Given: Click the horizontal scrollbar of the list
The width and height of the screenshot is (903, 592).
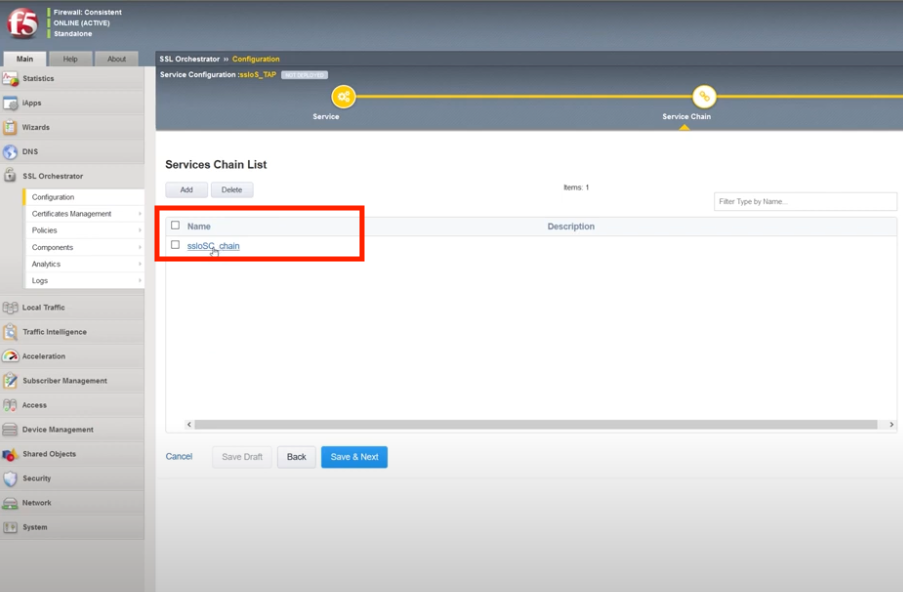Looking at the screenshot, I should click(x=536, y=424).
